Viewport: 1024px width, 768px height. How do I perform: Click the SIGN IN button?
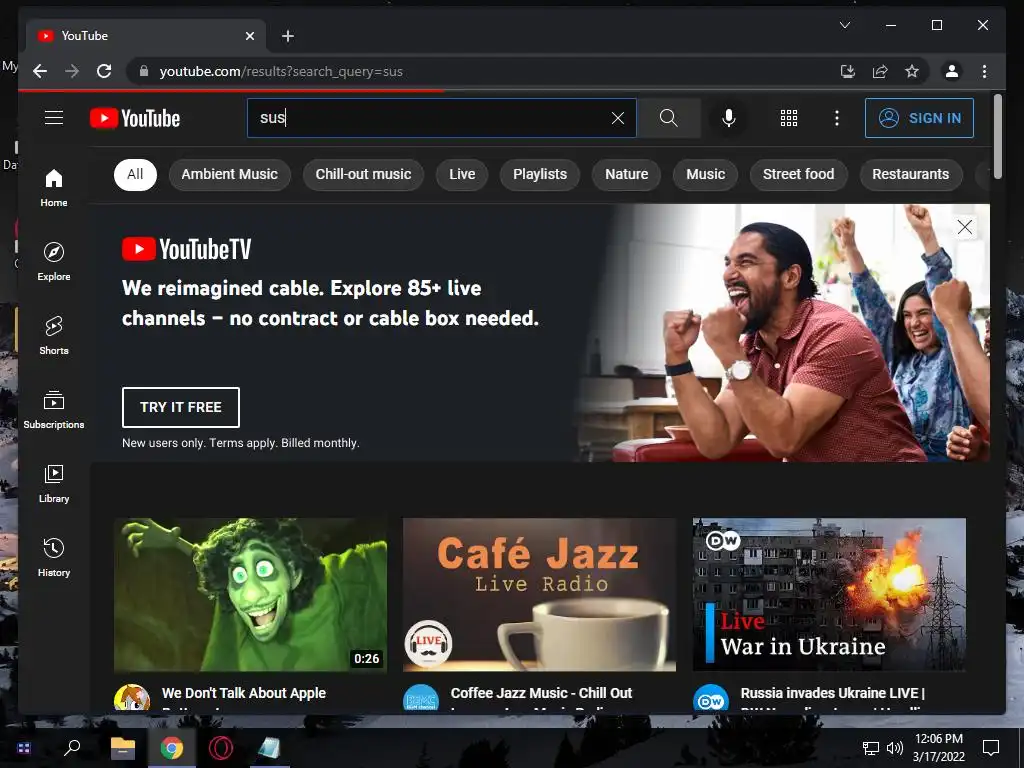(919, 118)
